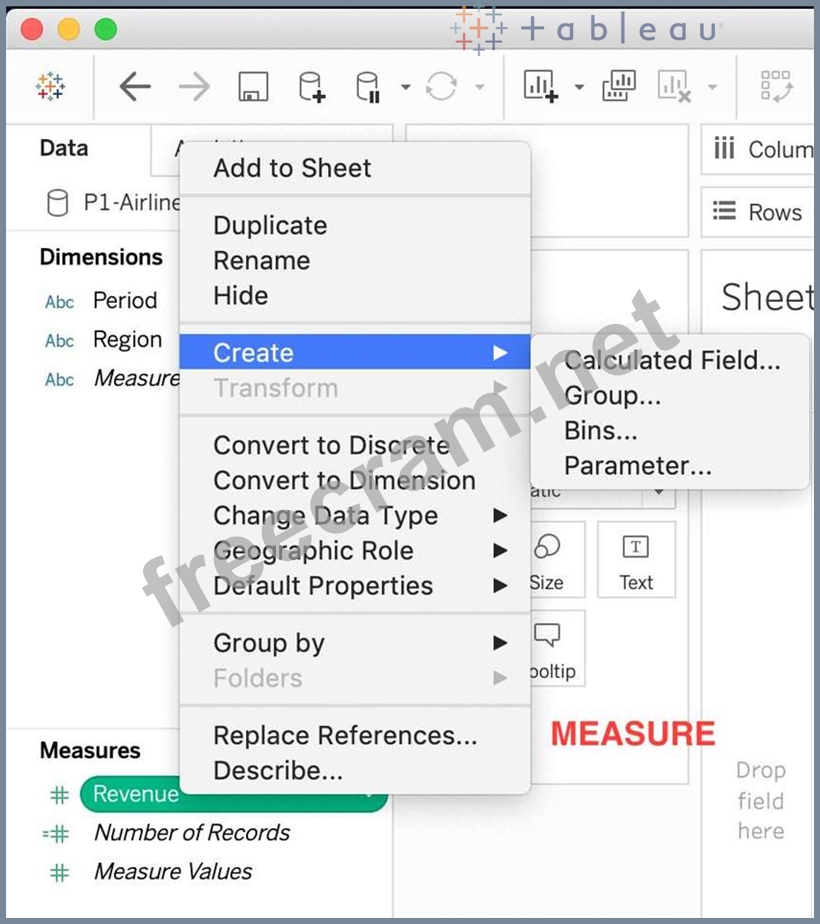Click the Text button on Marks card
The image size is (820, 924).
coord(636,562)
